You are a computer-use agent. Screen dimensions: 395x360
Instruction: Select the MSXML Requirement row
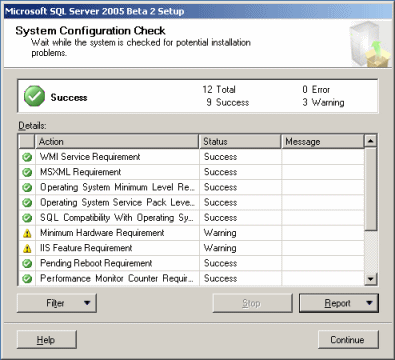191,172
